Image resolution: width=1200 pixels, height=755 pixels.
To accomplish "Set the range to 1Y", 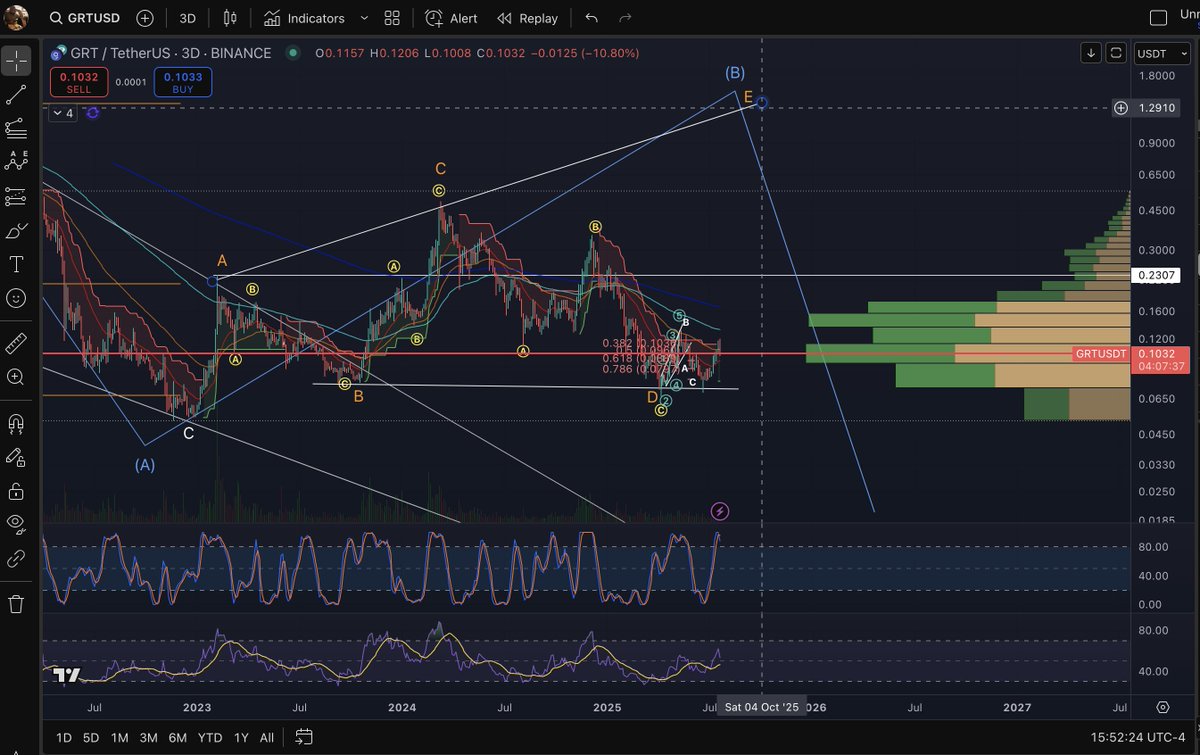I will (x=241, y=737).
